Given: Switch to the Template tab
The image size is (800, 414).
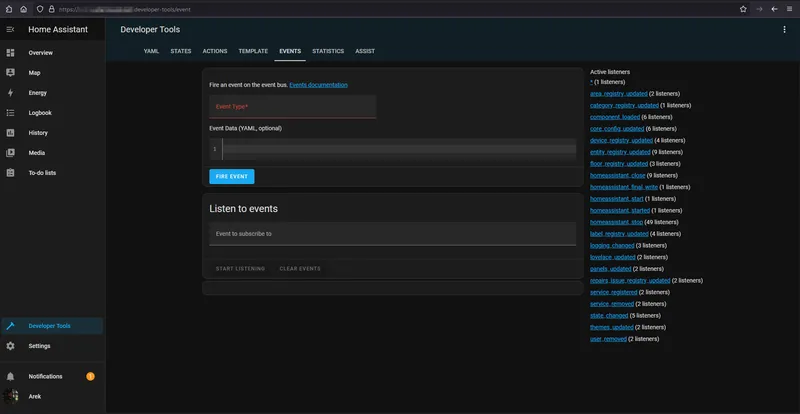Looking at the screenshot, I should click(x=253, y=51).
